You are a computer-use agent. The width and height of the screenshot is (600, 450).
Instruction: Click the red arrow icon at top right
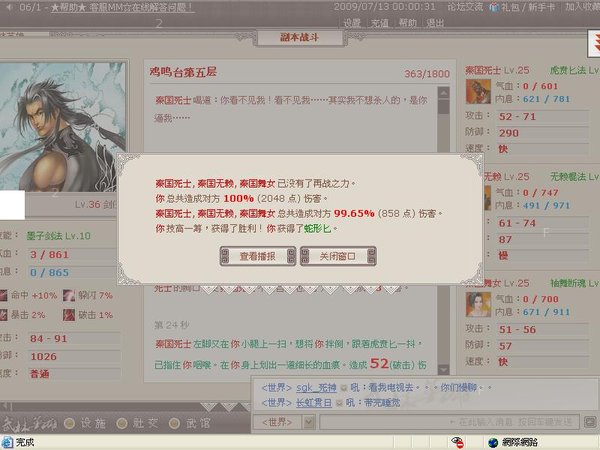pyautogui.click(x=594, y=43)
